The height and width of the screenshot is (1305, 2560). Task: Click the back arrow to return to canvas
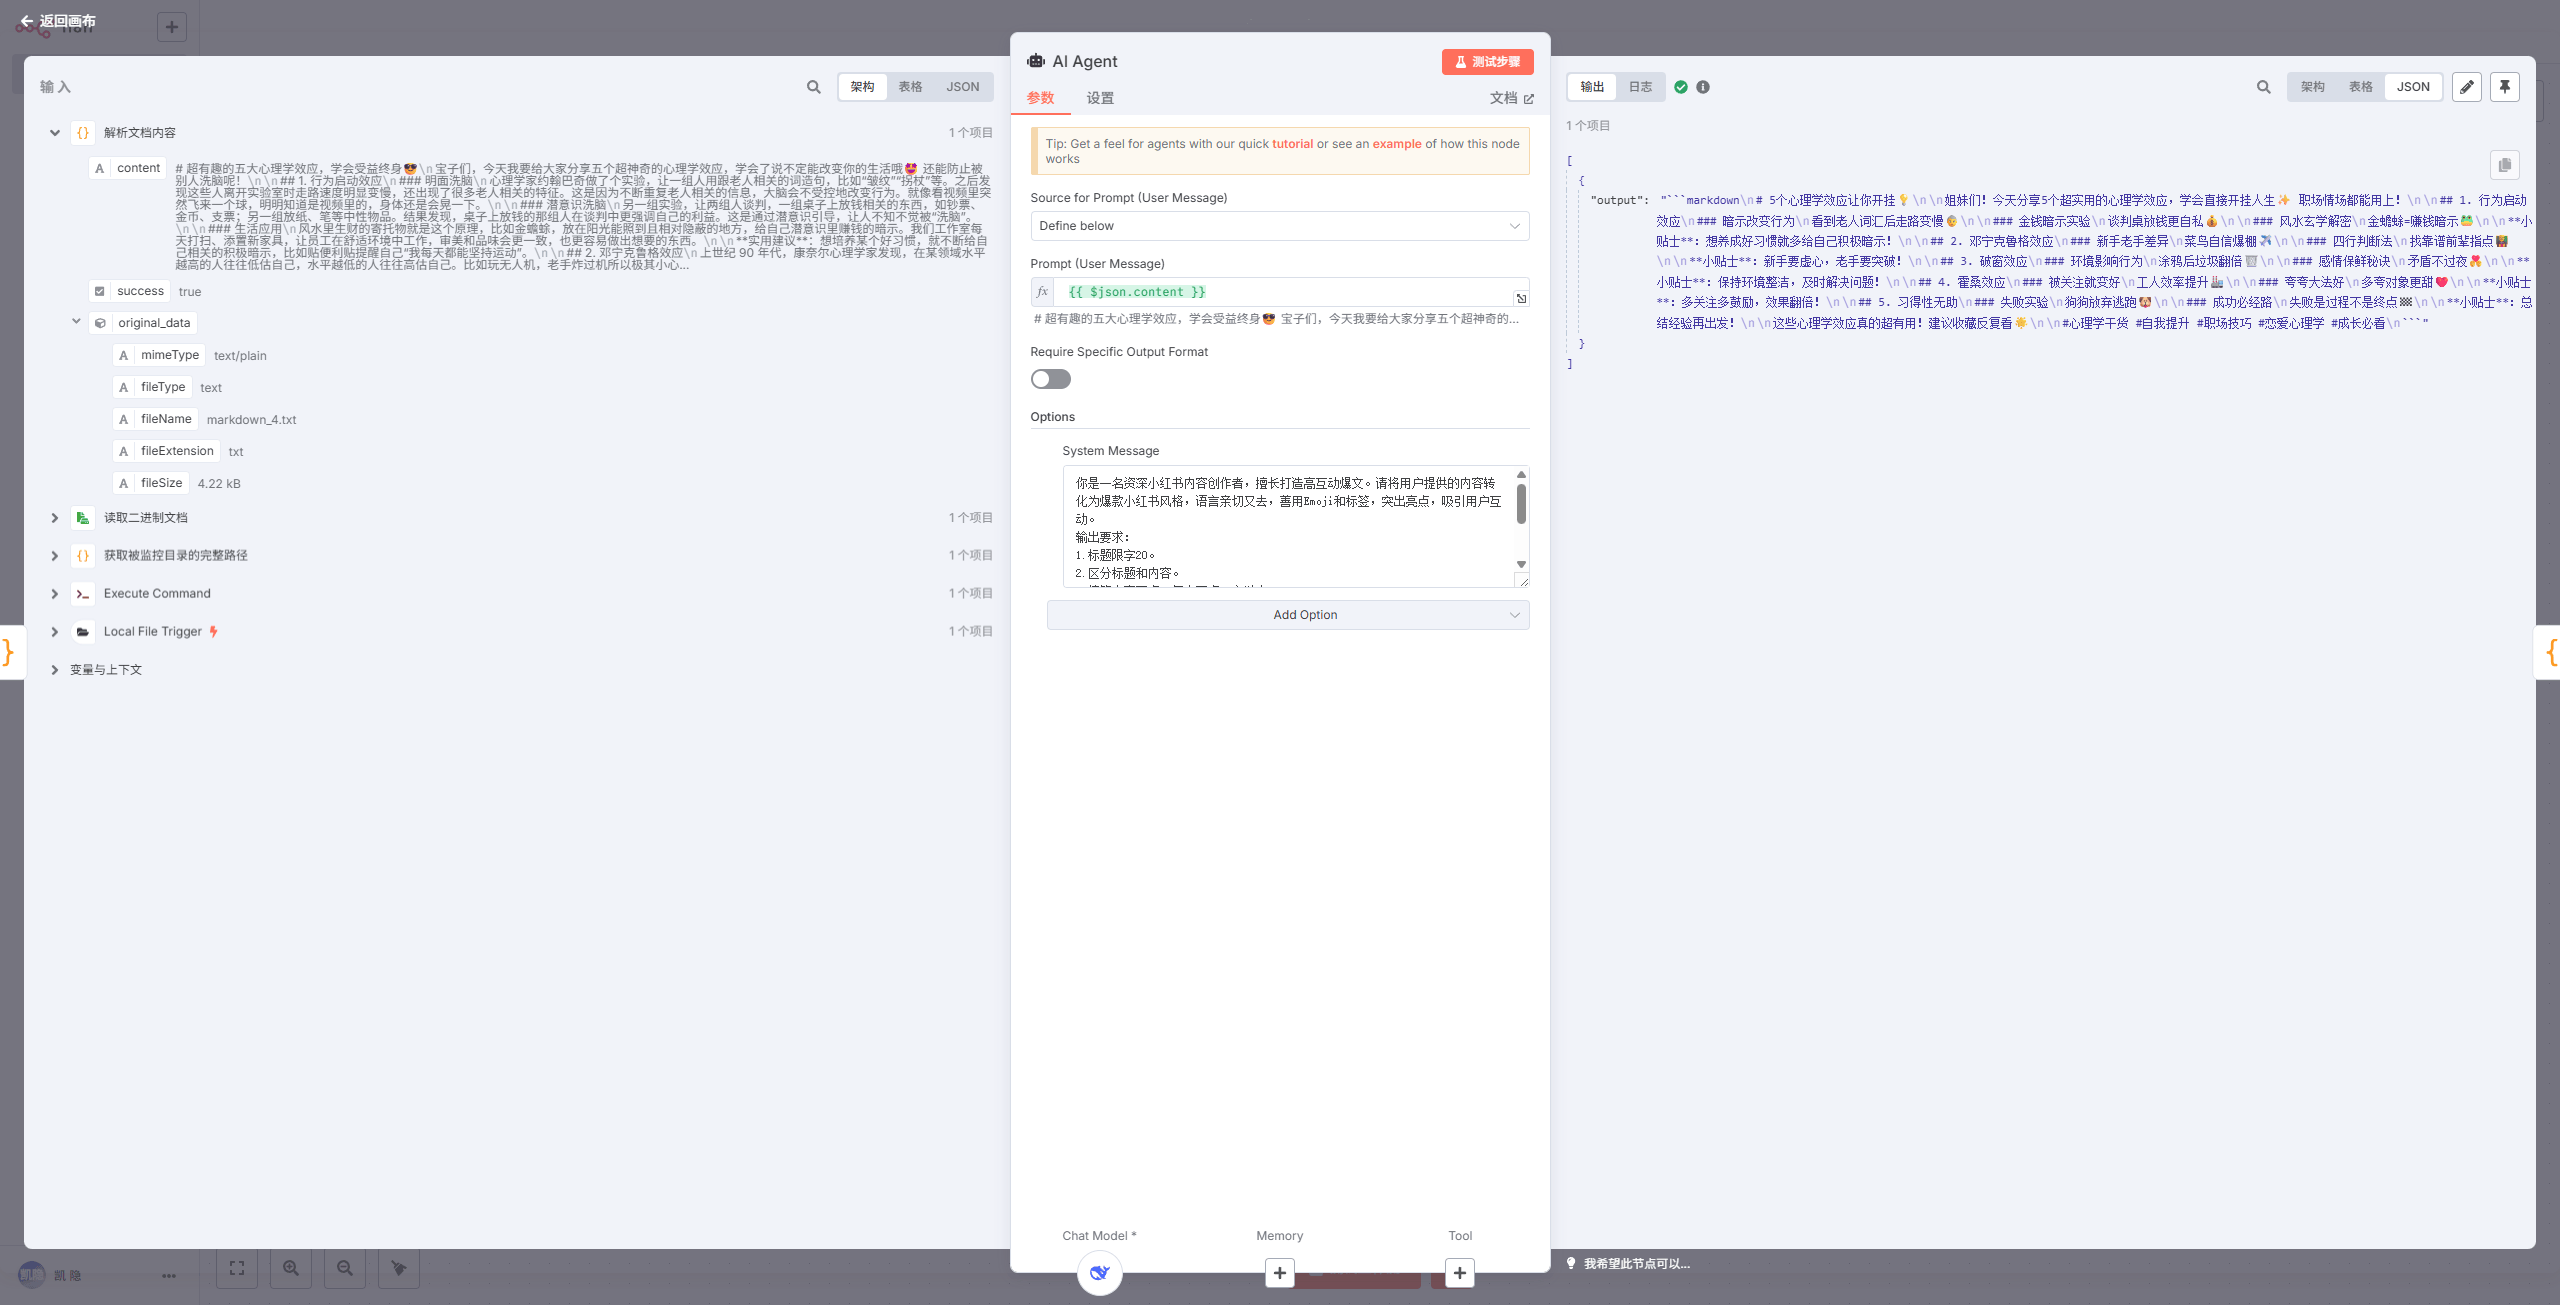coord(27,20)
